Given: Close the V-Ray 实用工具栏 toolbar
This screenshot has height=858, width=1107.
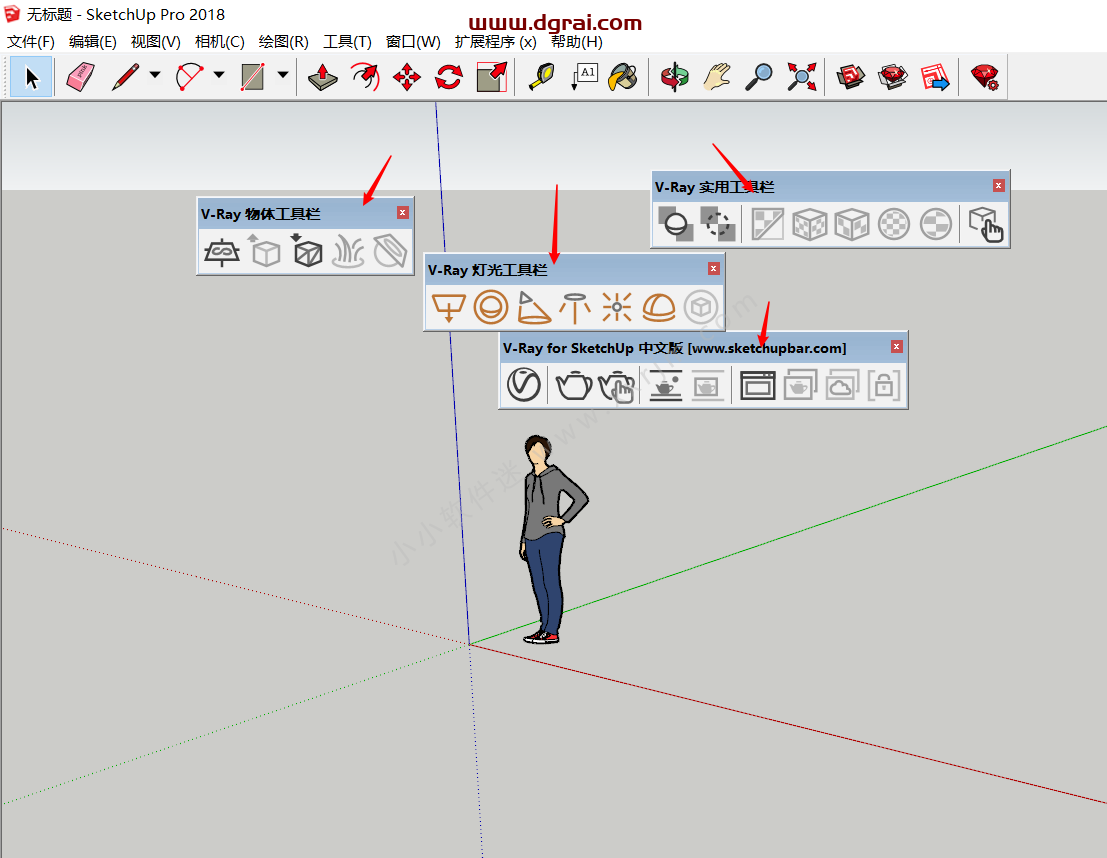Looking at the screenshot, I should click(998, 186).
